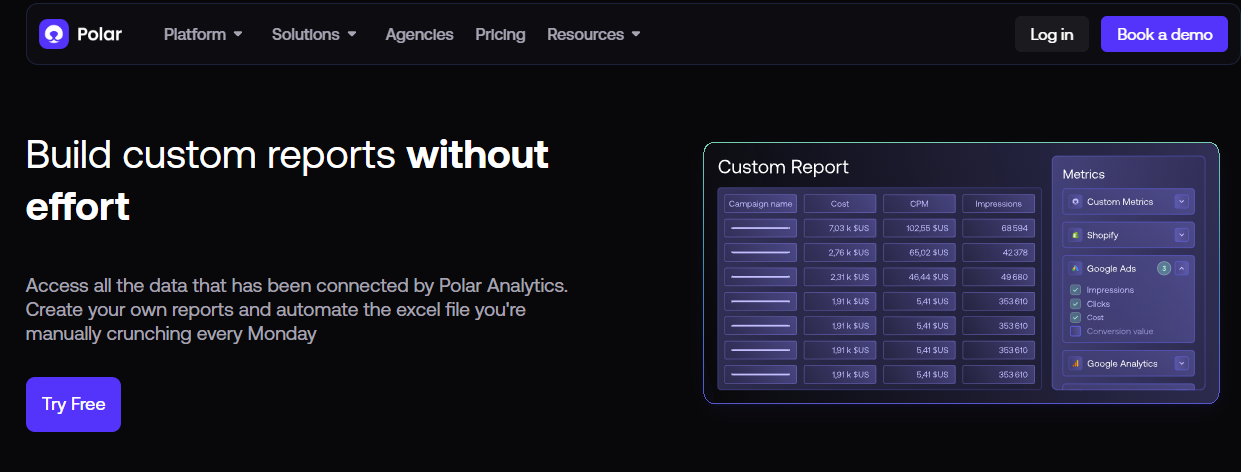
Task: Select the Campaign name column header
Action: 761,203
